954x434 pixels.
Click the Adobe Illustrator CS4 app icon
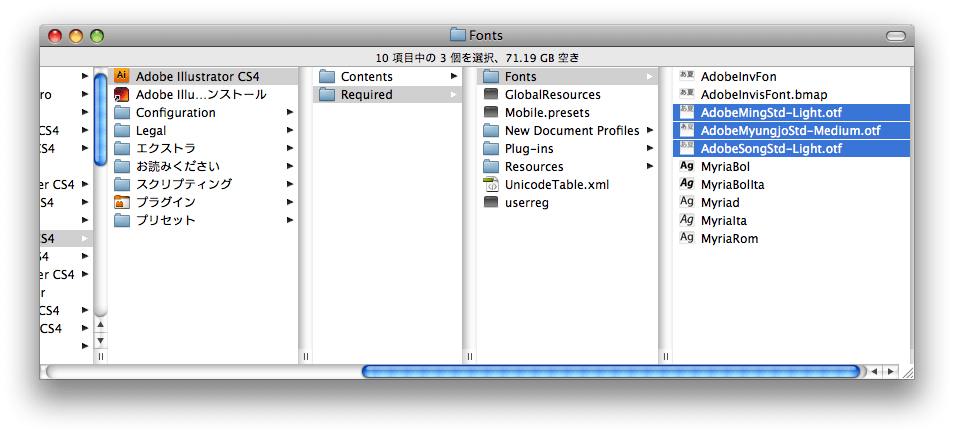(x=122, y=76)
